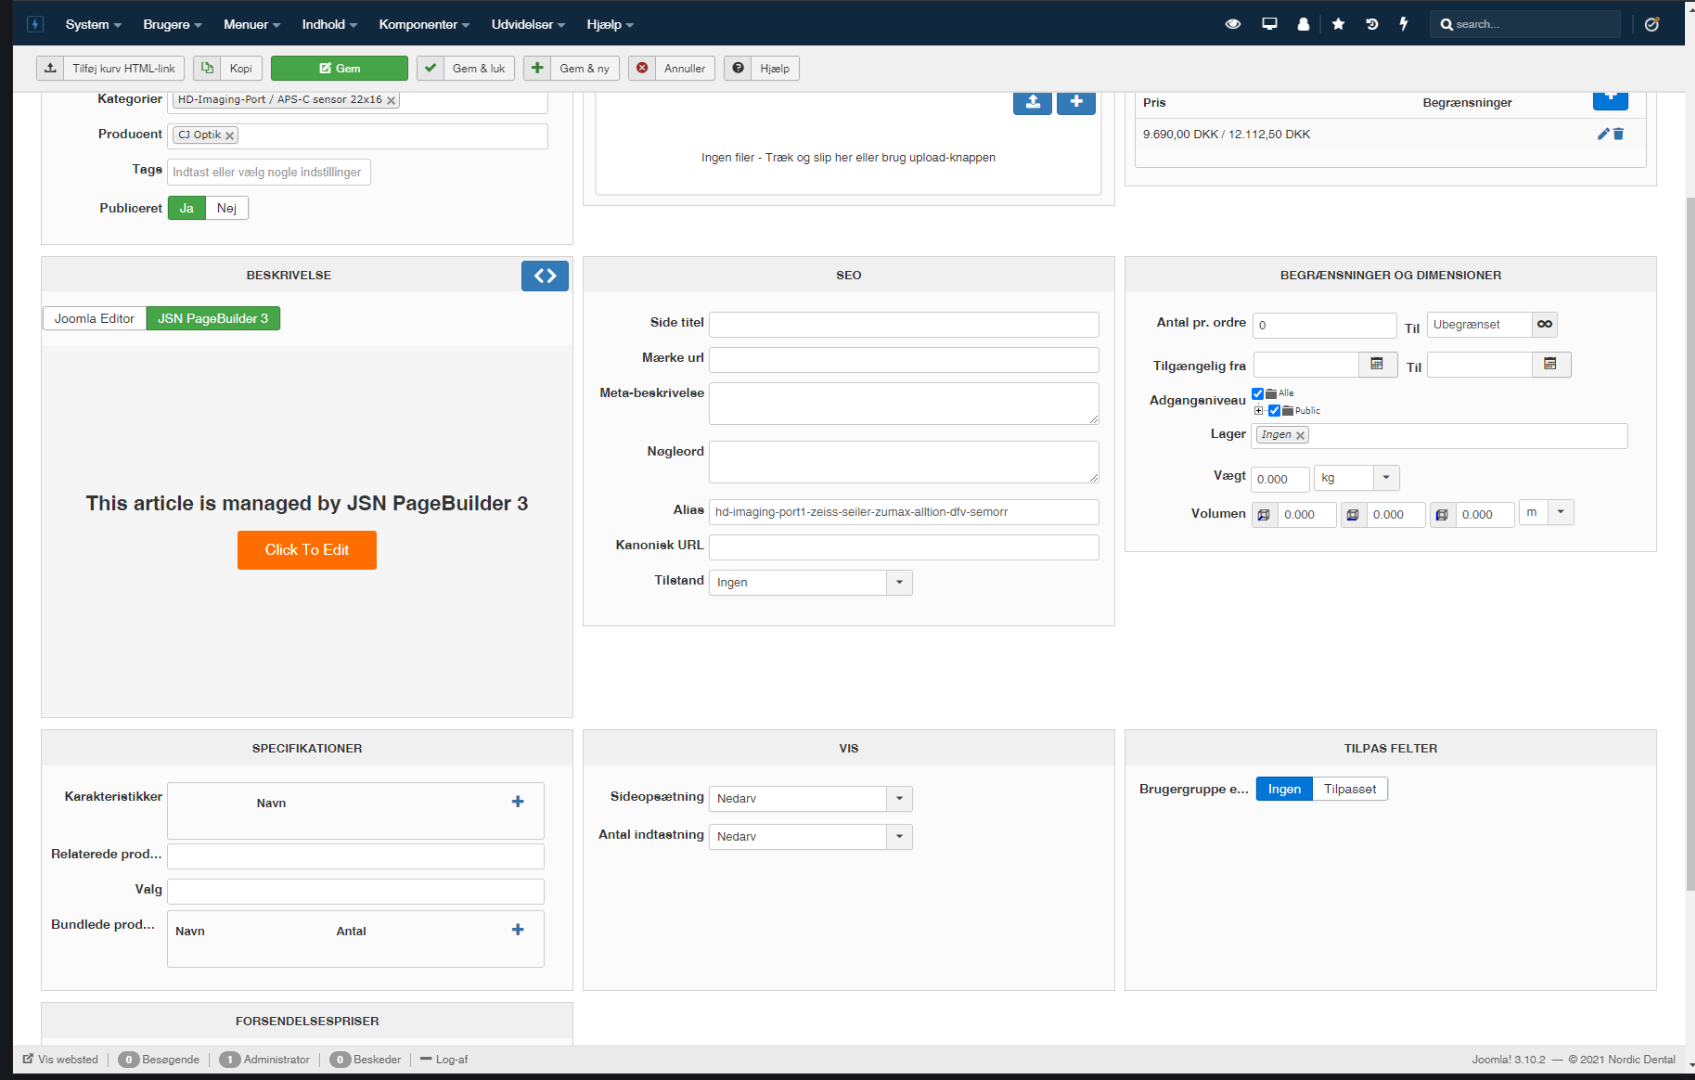Click the second Volumen dimension icon
Viewport: 1695px width, 1080px height.
pos(1353,515)
